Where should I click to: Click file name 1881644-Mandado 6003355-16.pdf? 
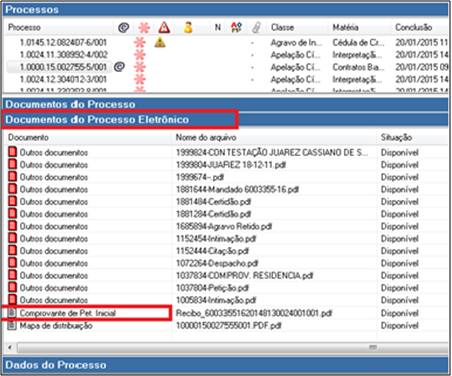click(x=237, y=189)
